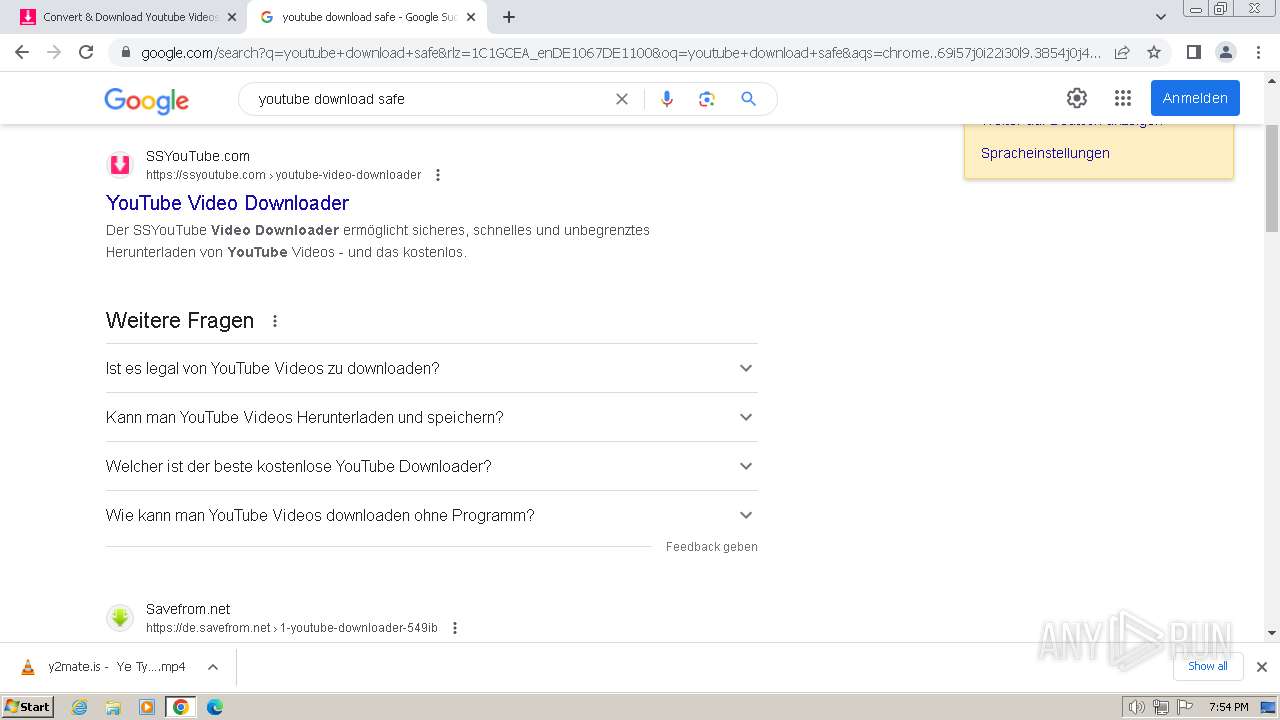Clear the search box with the X icon
The image size is (1280, 720).
tap(622, 99)
